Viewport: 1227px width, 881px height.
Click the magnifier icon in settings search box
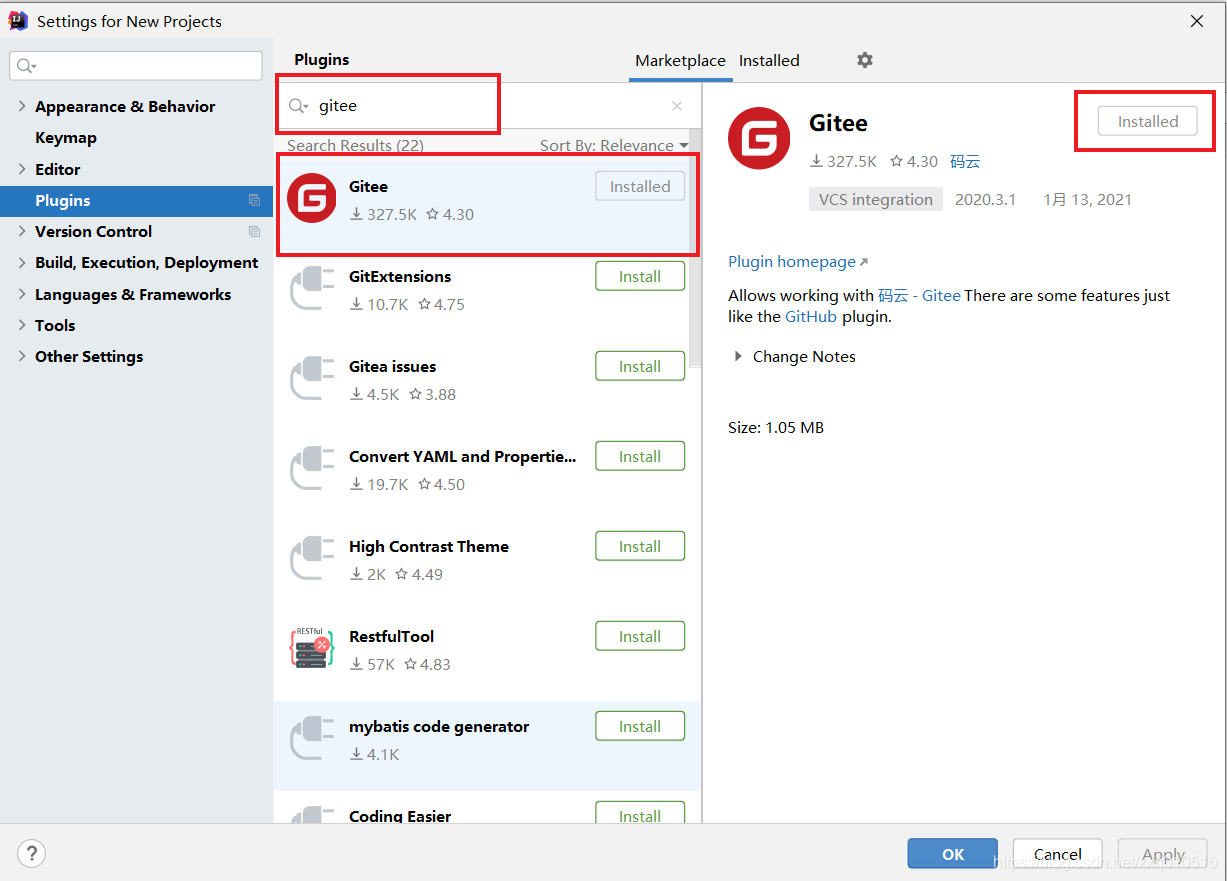[25, 66]
